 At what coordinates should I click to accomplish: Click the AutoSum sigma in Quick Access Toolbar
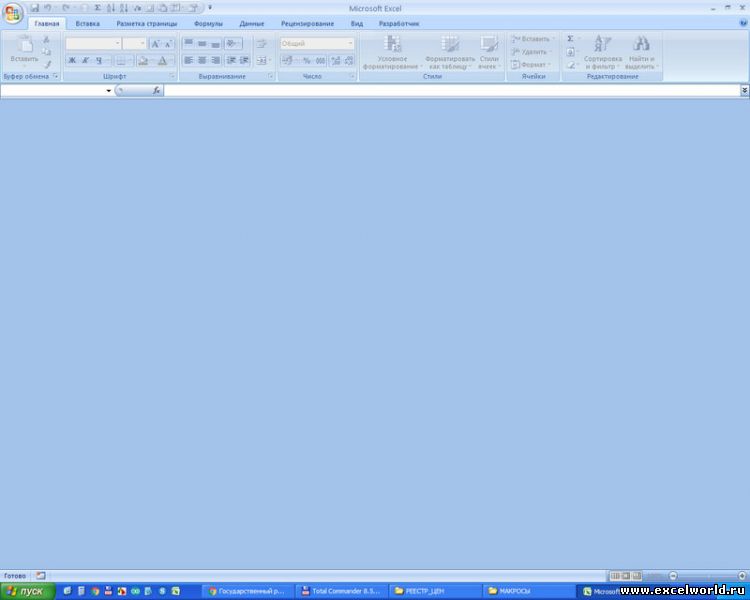point(97,8)
